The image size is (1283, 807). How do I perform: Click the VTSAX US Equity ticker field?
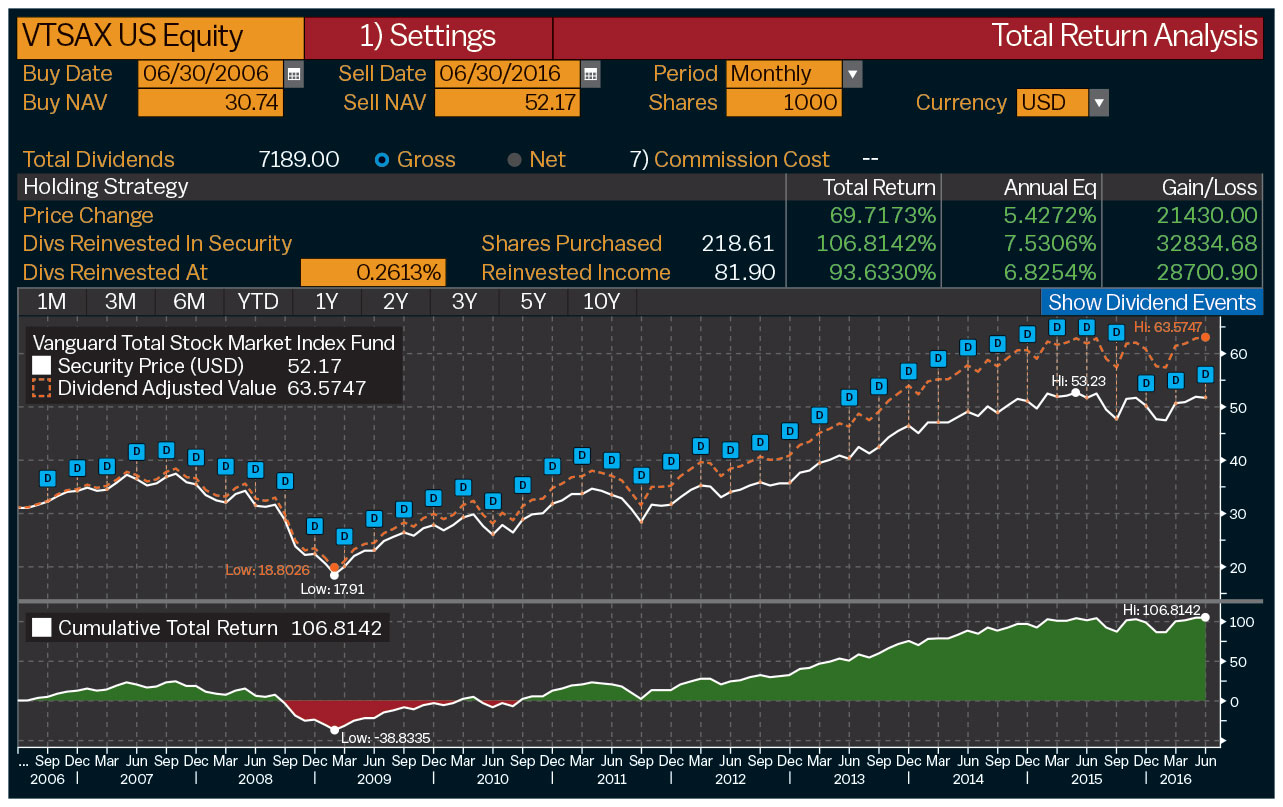(x=161, y=37)
